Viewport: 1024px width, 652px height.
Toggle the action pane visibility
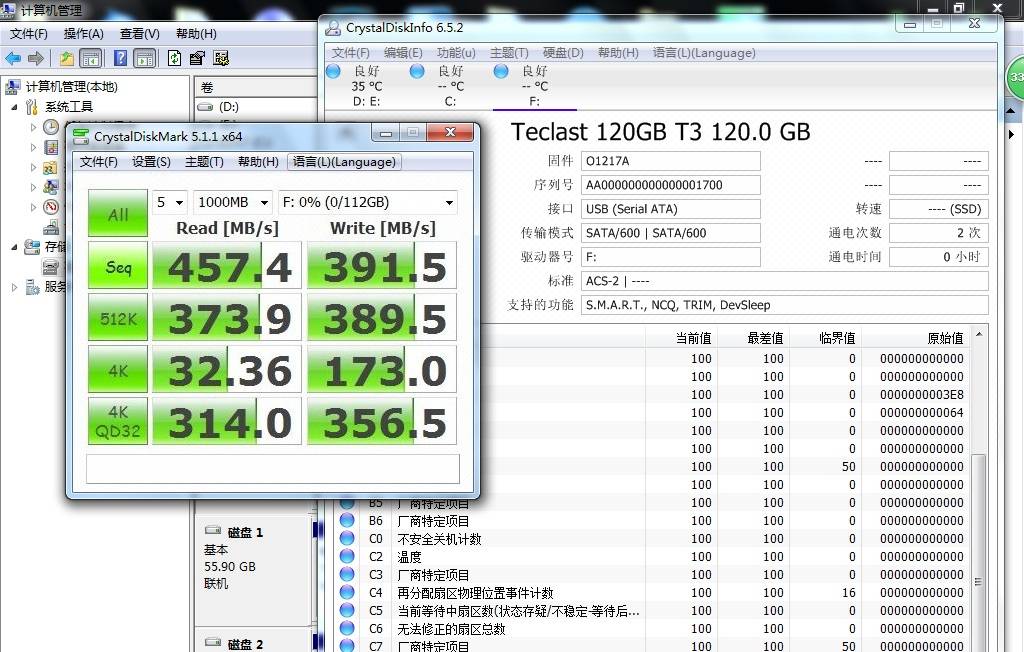click(x=145, y=58)
